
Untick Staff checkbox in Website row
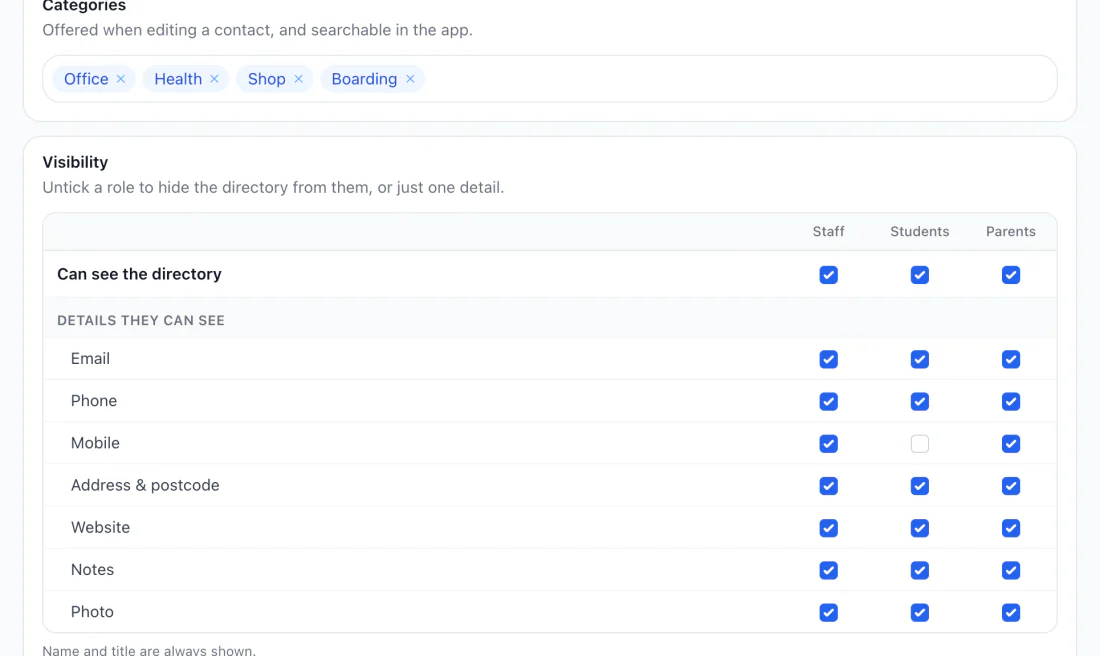829,528
